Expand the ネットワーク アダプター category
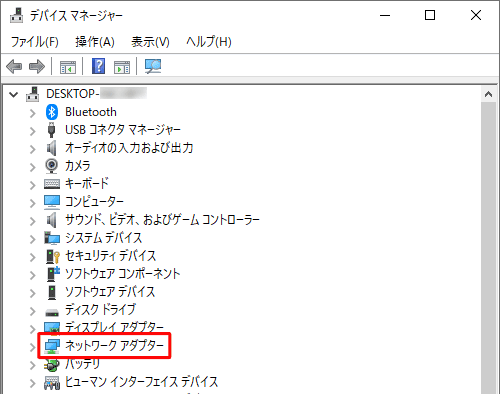The image size is (500, 394). 33,347
